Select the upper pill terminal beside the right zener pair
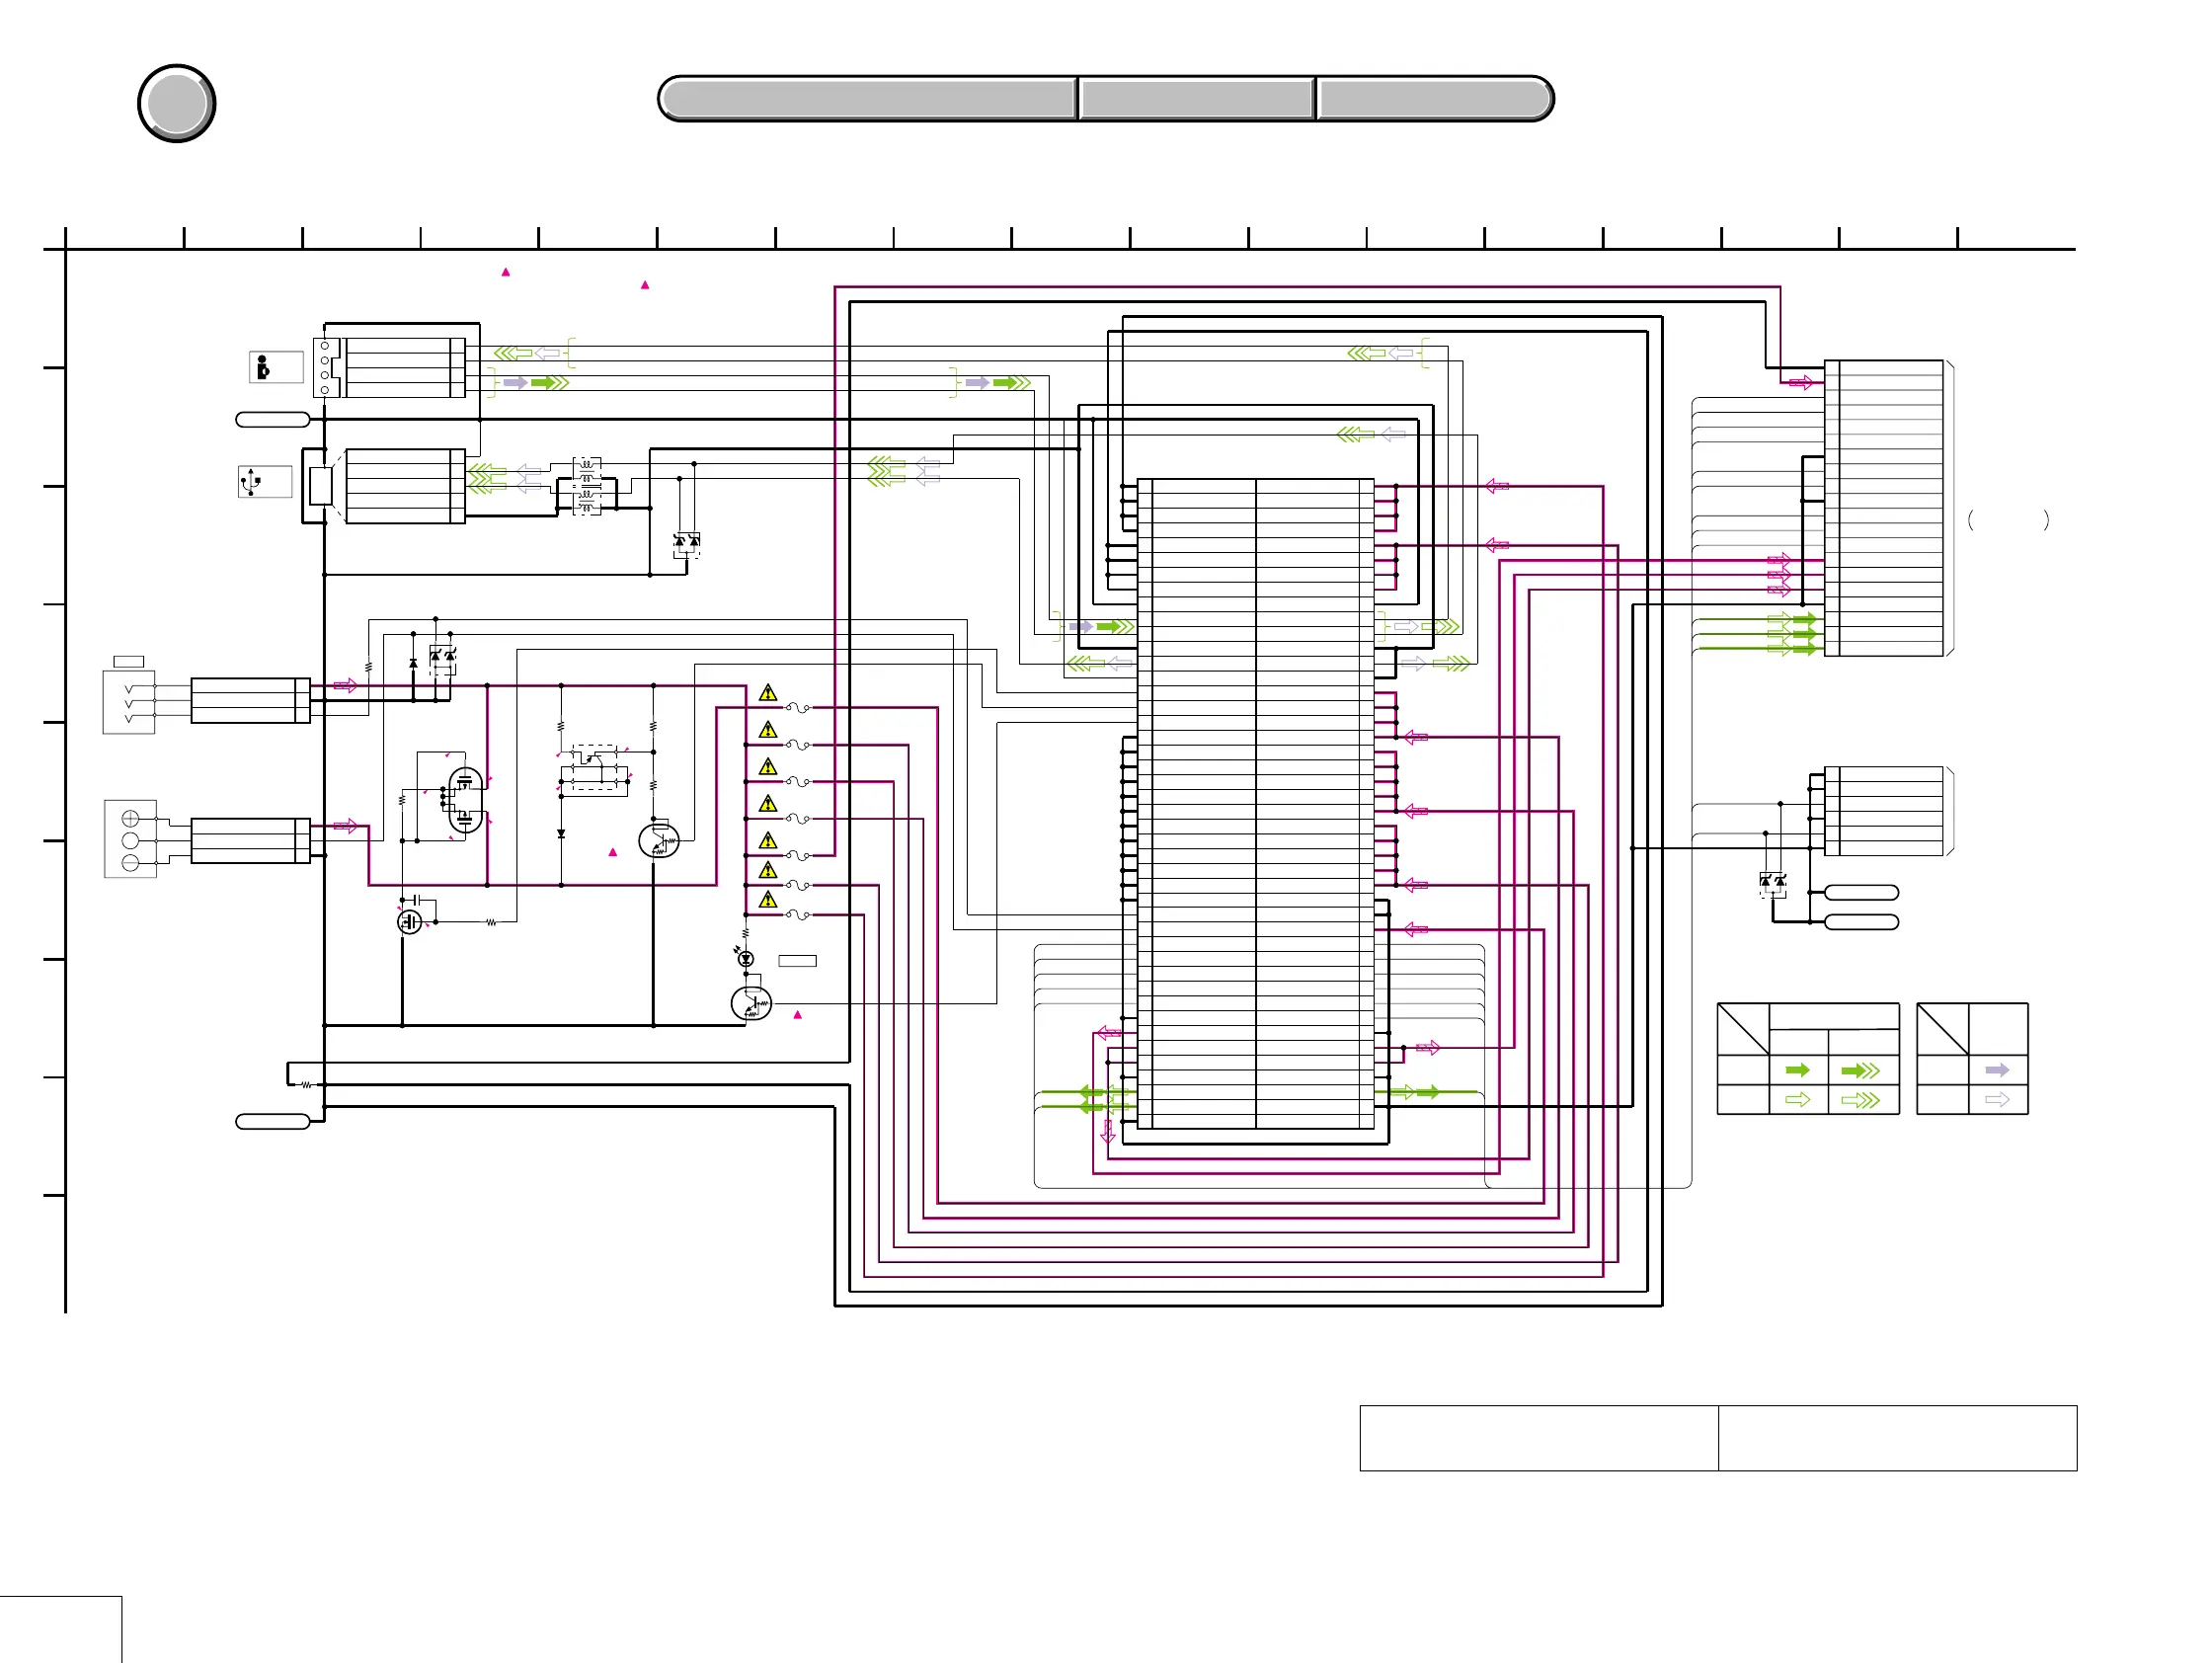 pyautogui.click(x=1862, y=893)
